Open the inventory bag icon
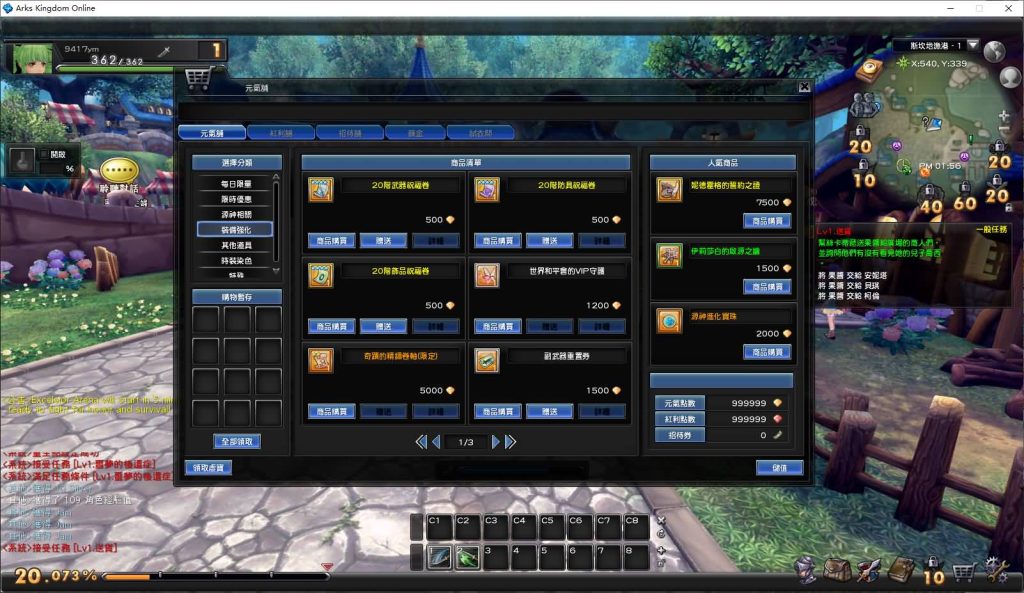The image size is (1024, 593). tap(837, 570)
